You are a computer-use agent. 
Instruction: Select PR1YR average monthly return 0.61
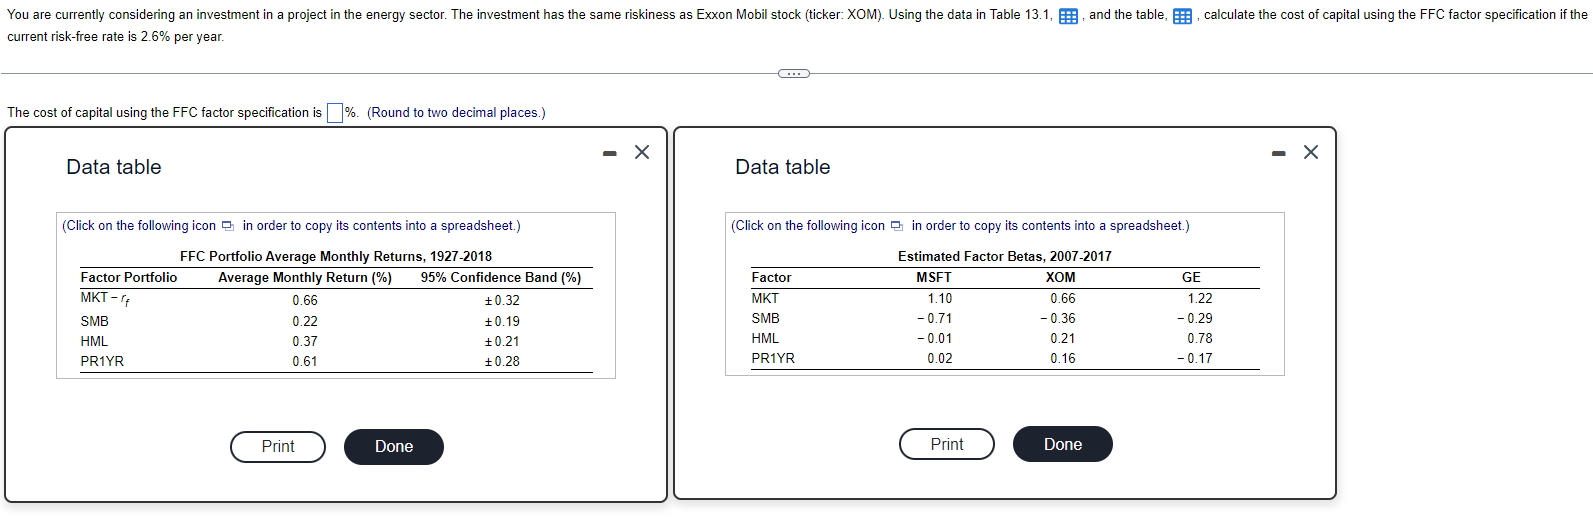(305, 361)
